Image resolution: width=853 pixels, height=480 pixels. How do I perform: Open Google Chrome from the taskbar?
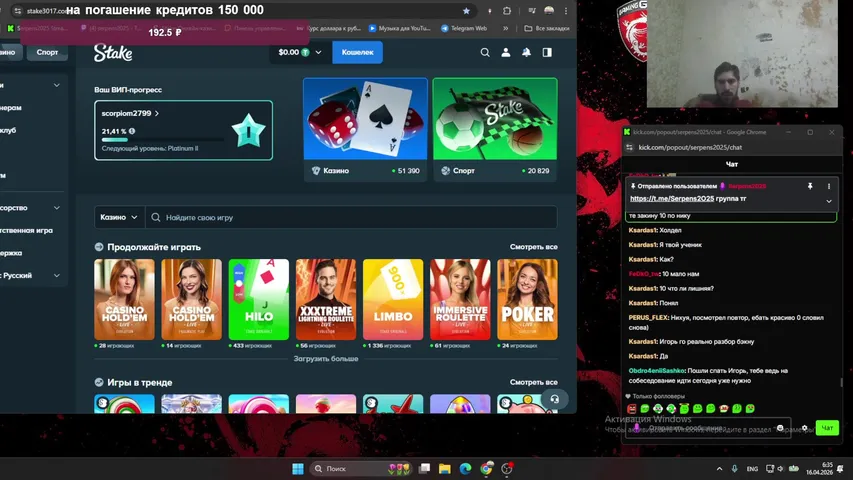486,469
